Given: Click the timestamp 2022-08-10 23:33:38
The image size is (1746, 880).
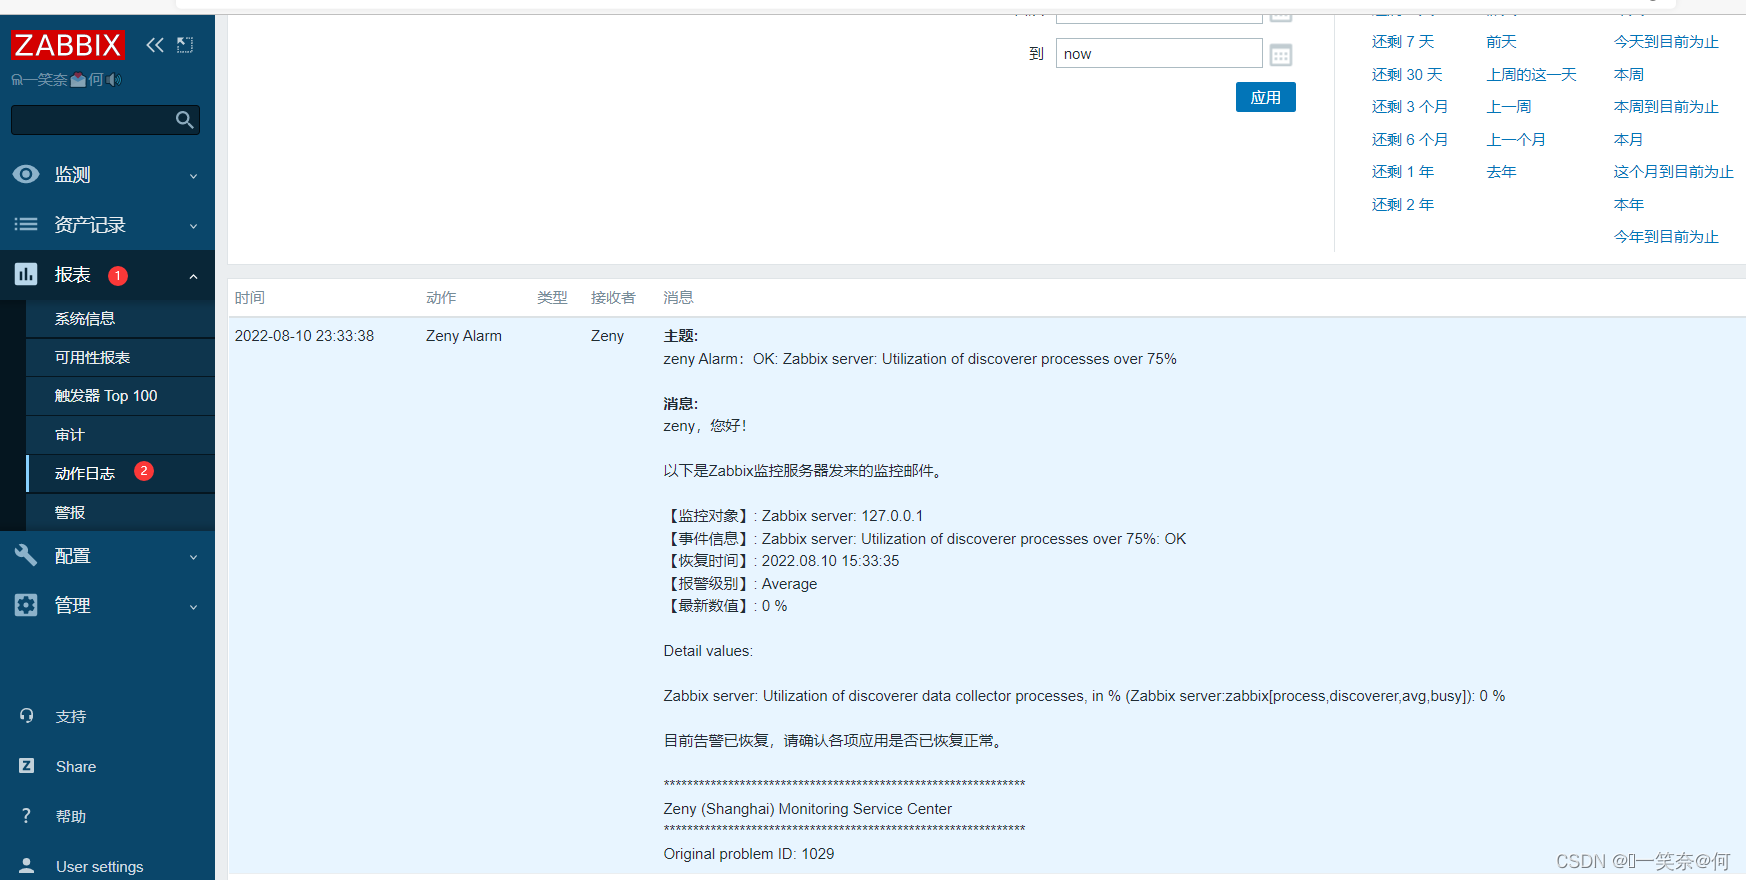Looking at the screenshot, I should point(304,336).
